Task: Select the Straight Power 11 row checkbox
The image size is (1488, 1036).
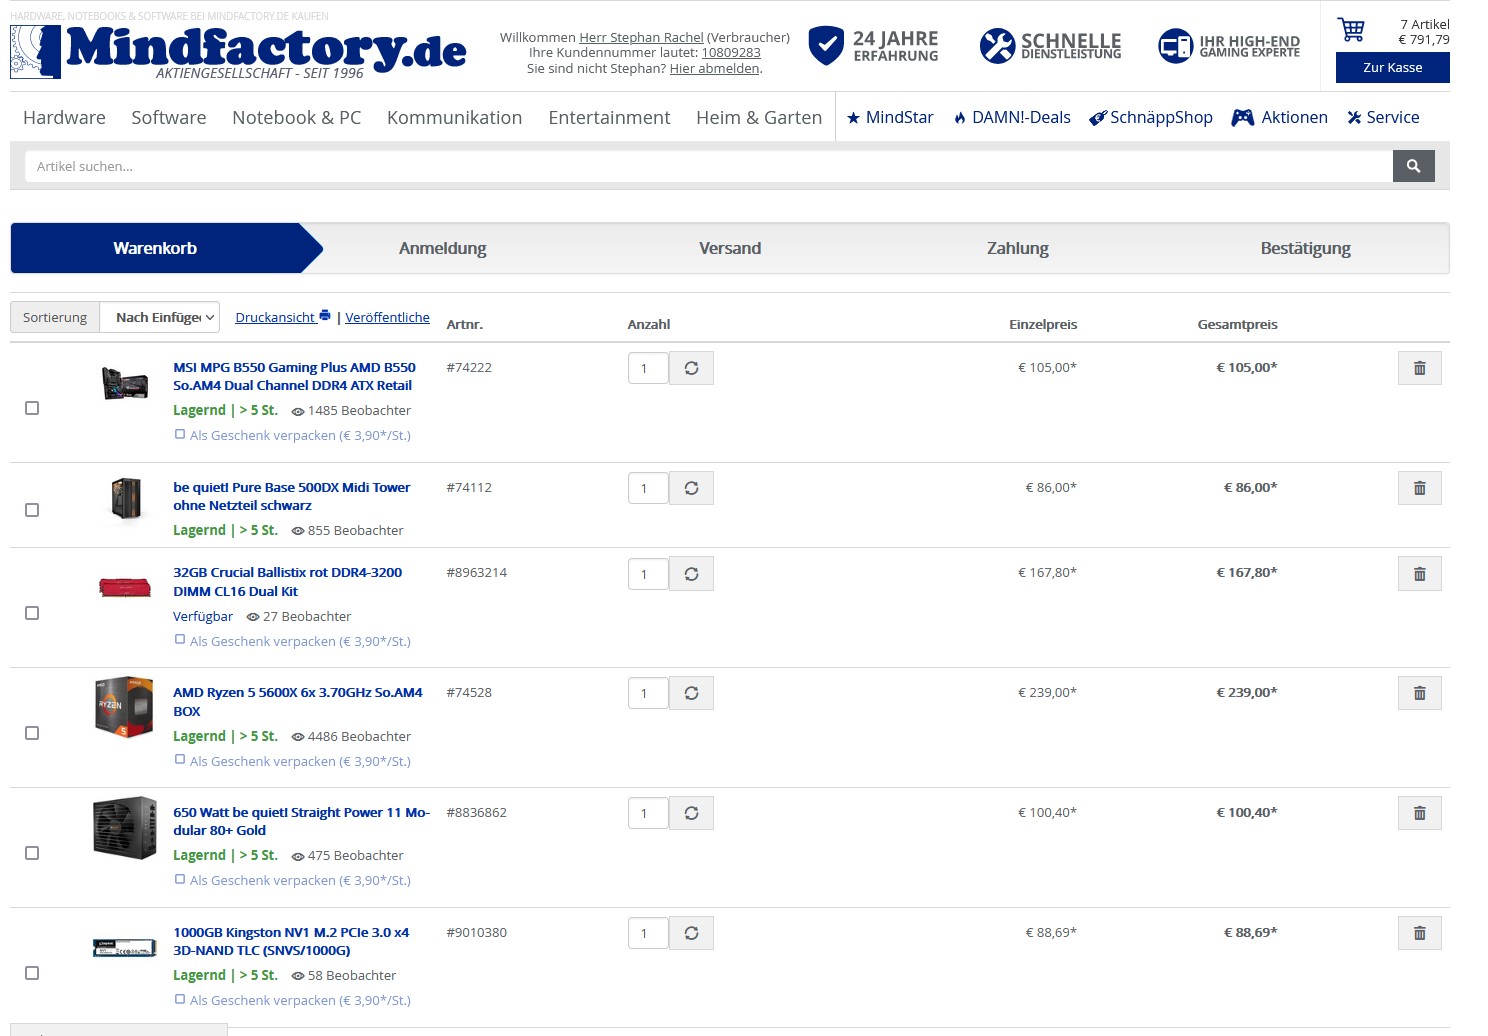Action: 32,853
